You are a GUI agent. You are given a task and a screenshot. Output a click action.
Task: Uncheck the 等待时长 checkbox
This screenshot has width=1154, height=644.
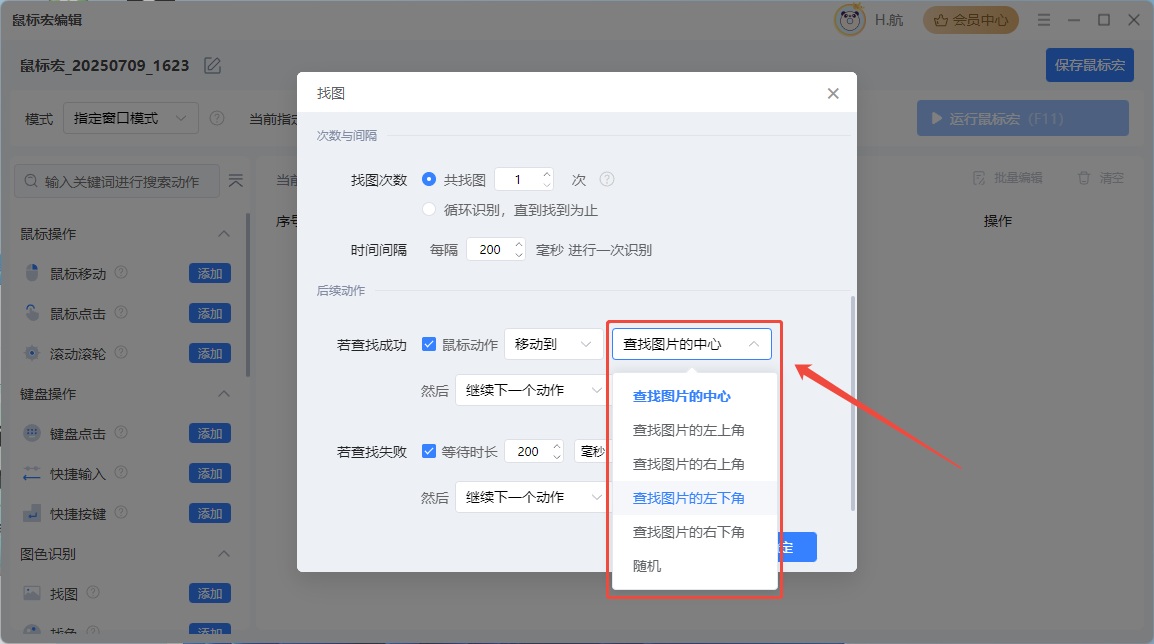coord(428,450)
